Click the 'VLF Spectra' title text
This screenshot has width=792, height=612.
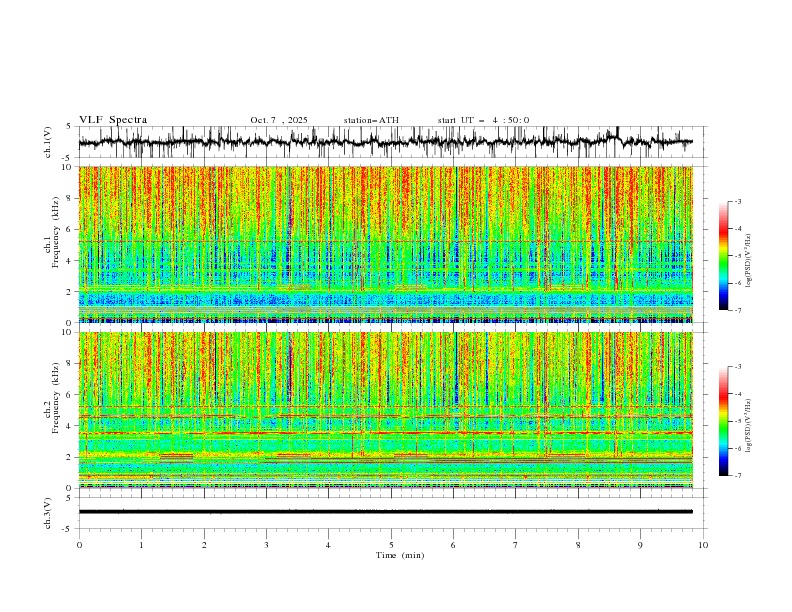click(113, 120)
